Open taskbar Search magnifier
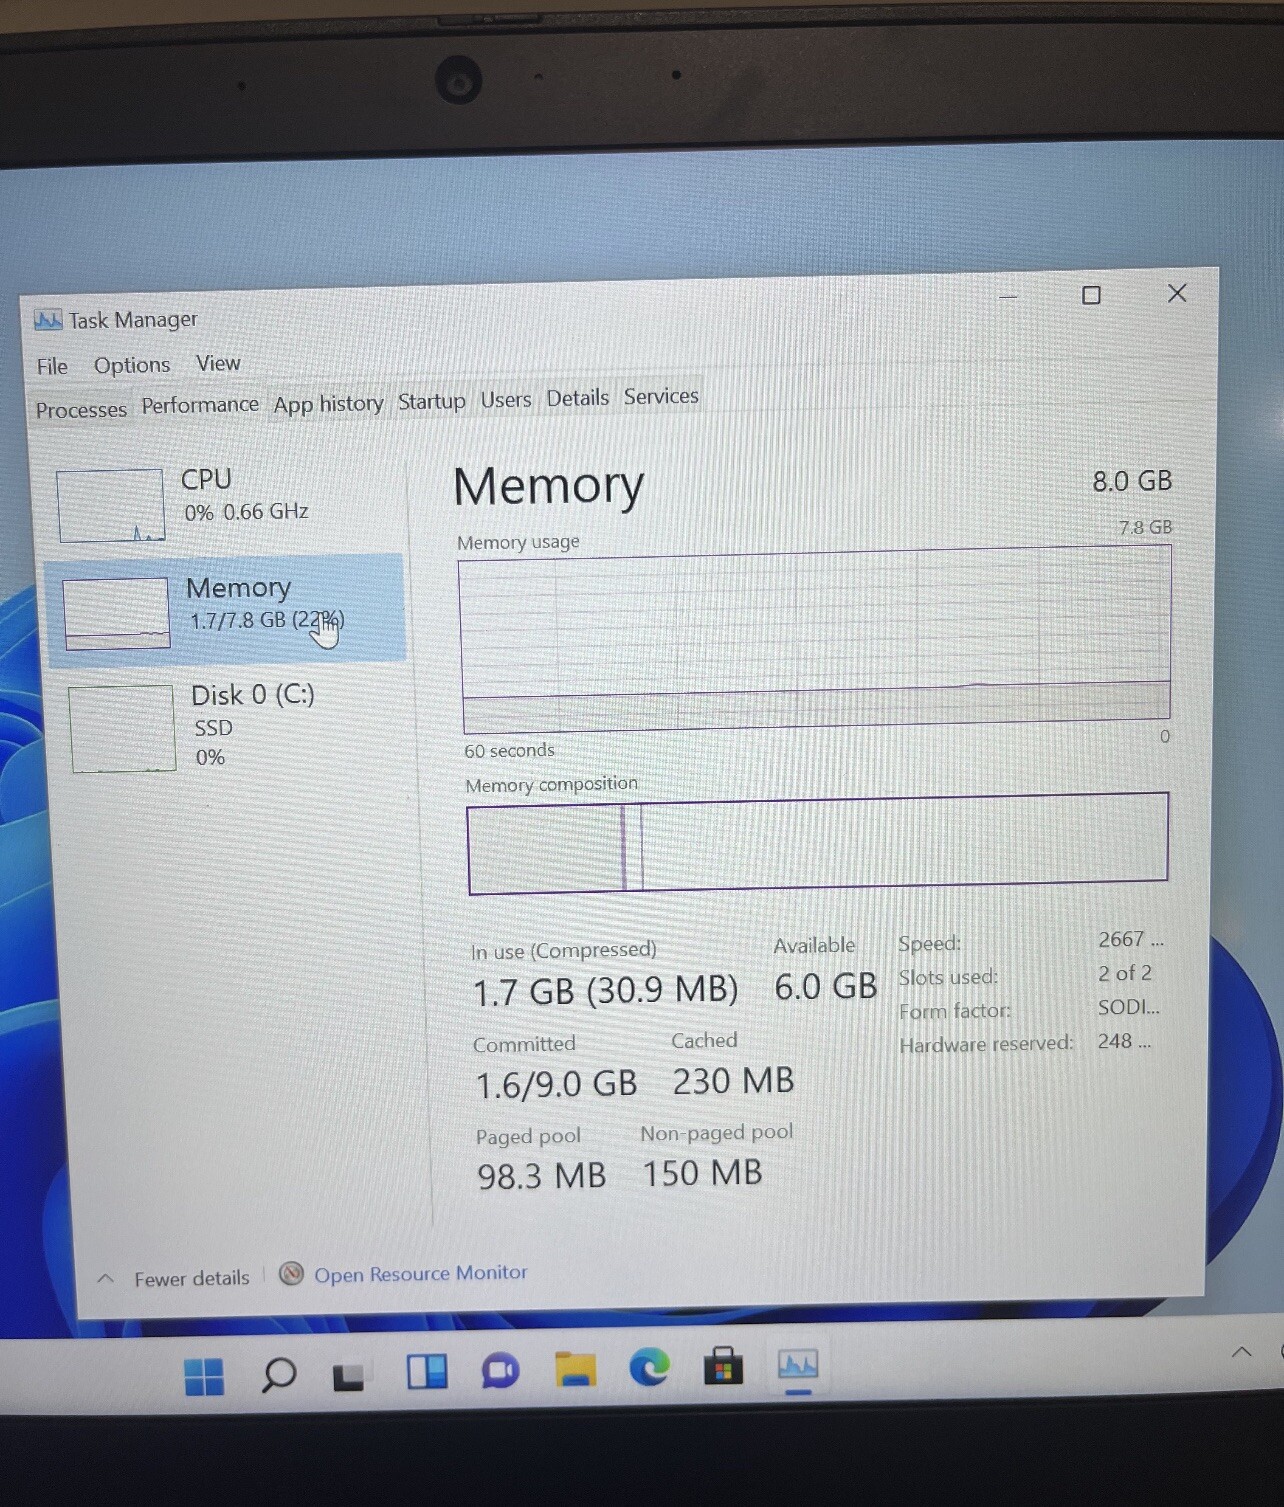1284x1507 pixels. 278,1375
